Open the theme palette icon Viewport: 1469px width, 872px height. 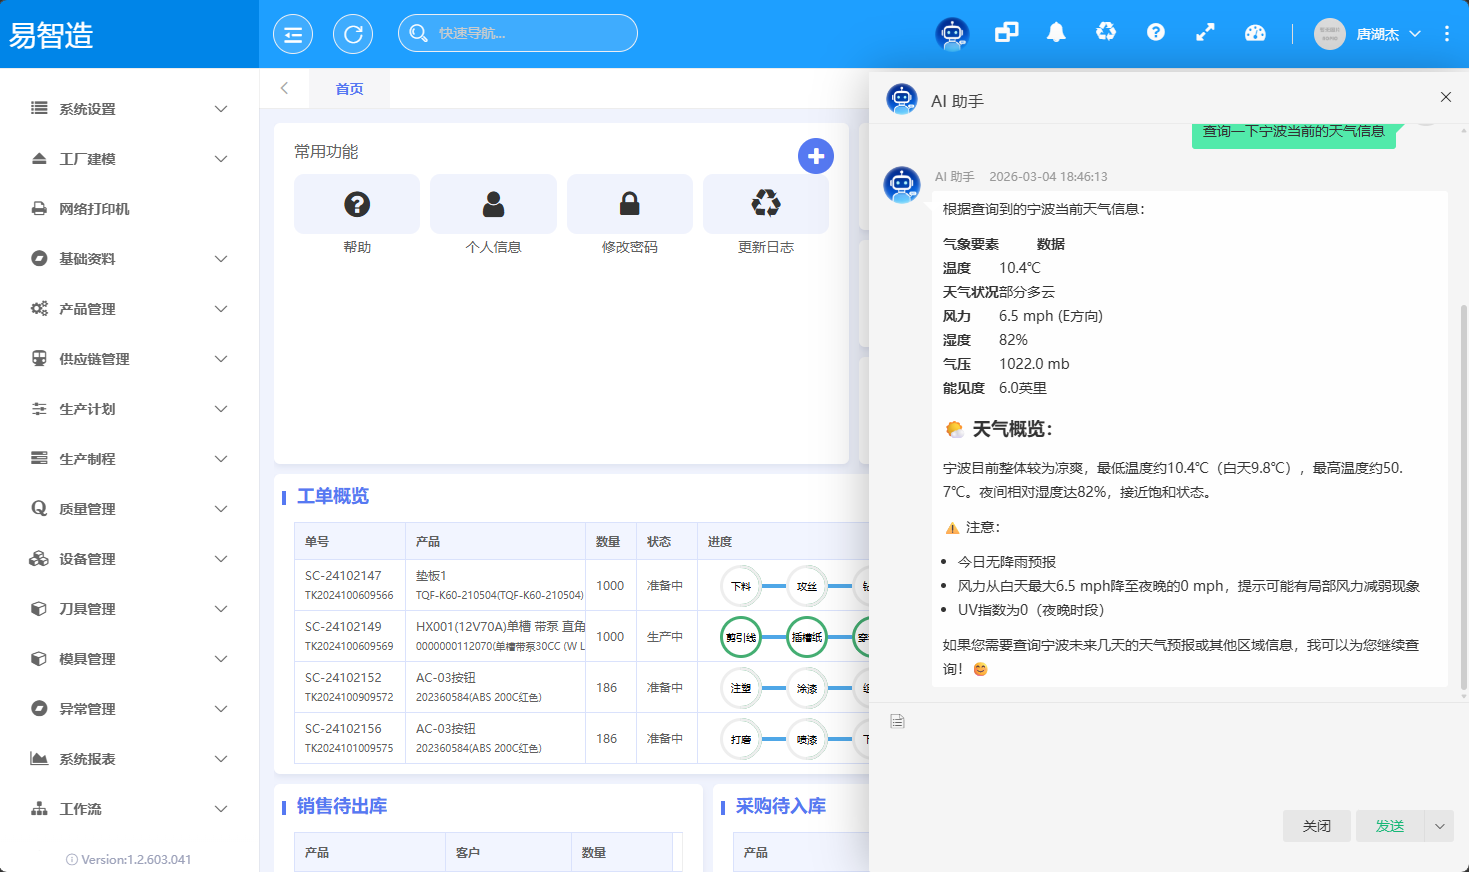1255,33
